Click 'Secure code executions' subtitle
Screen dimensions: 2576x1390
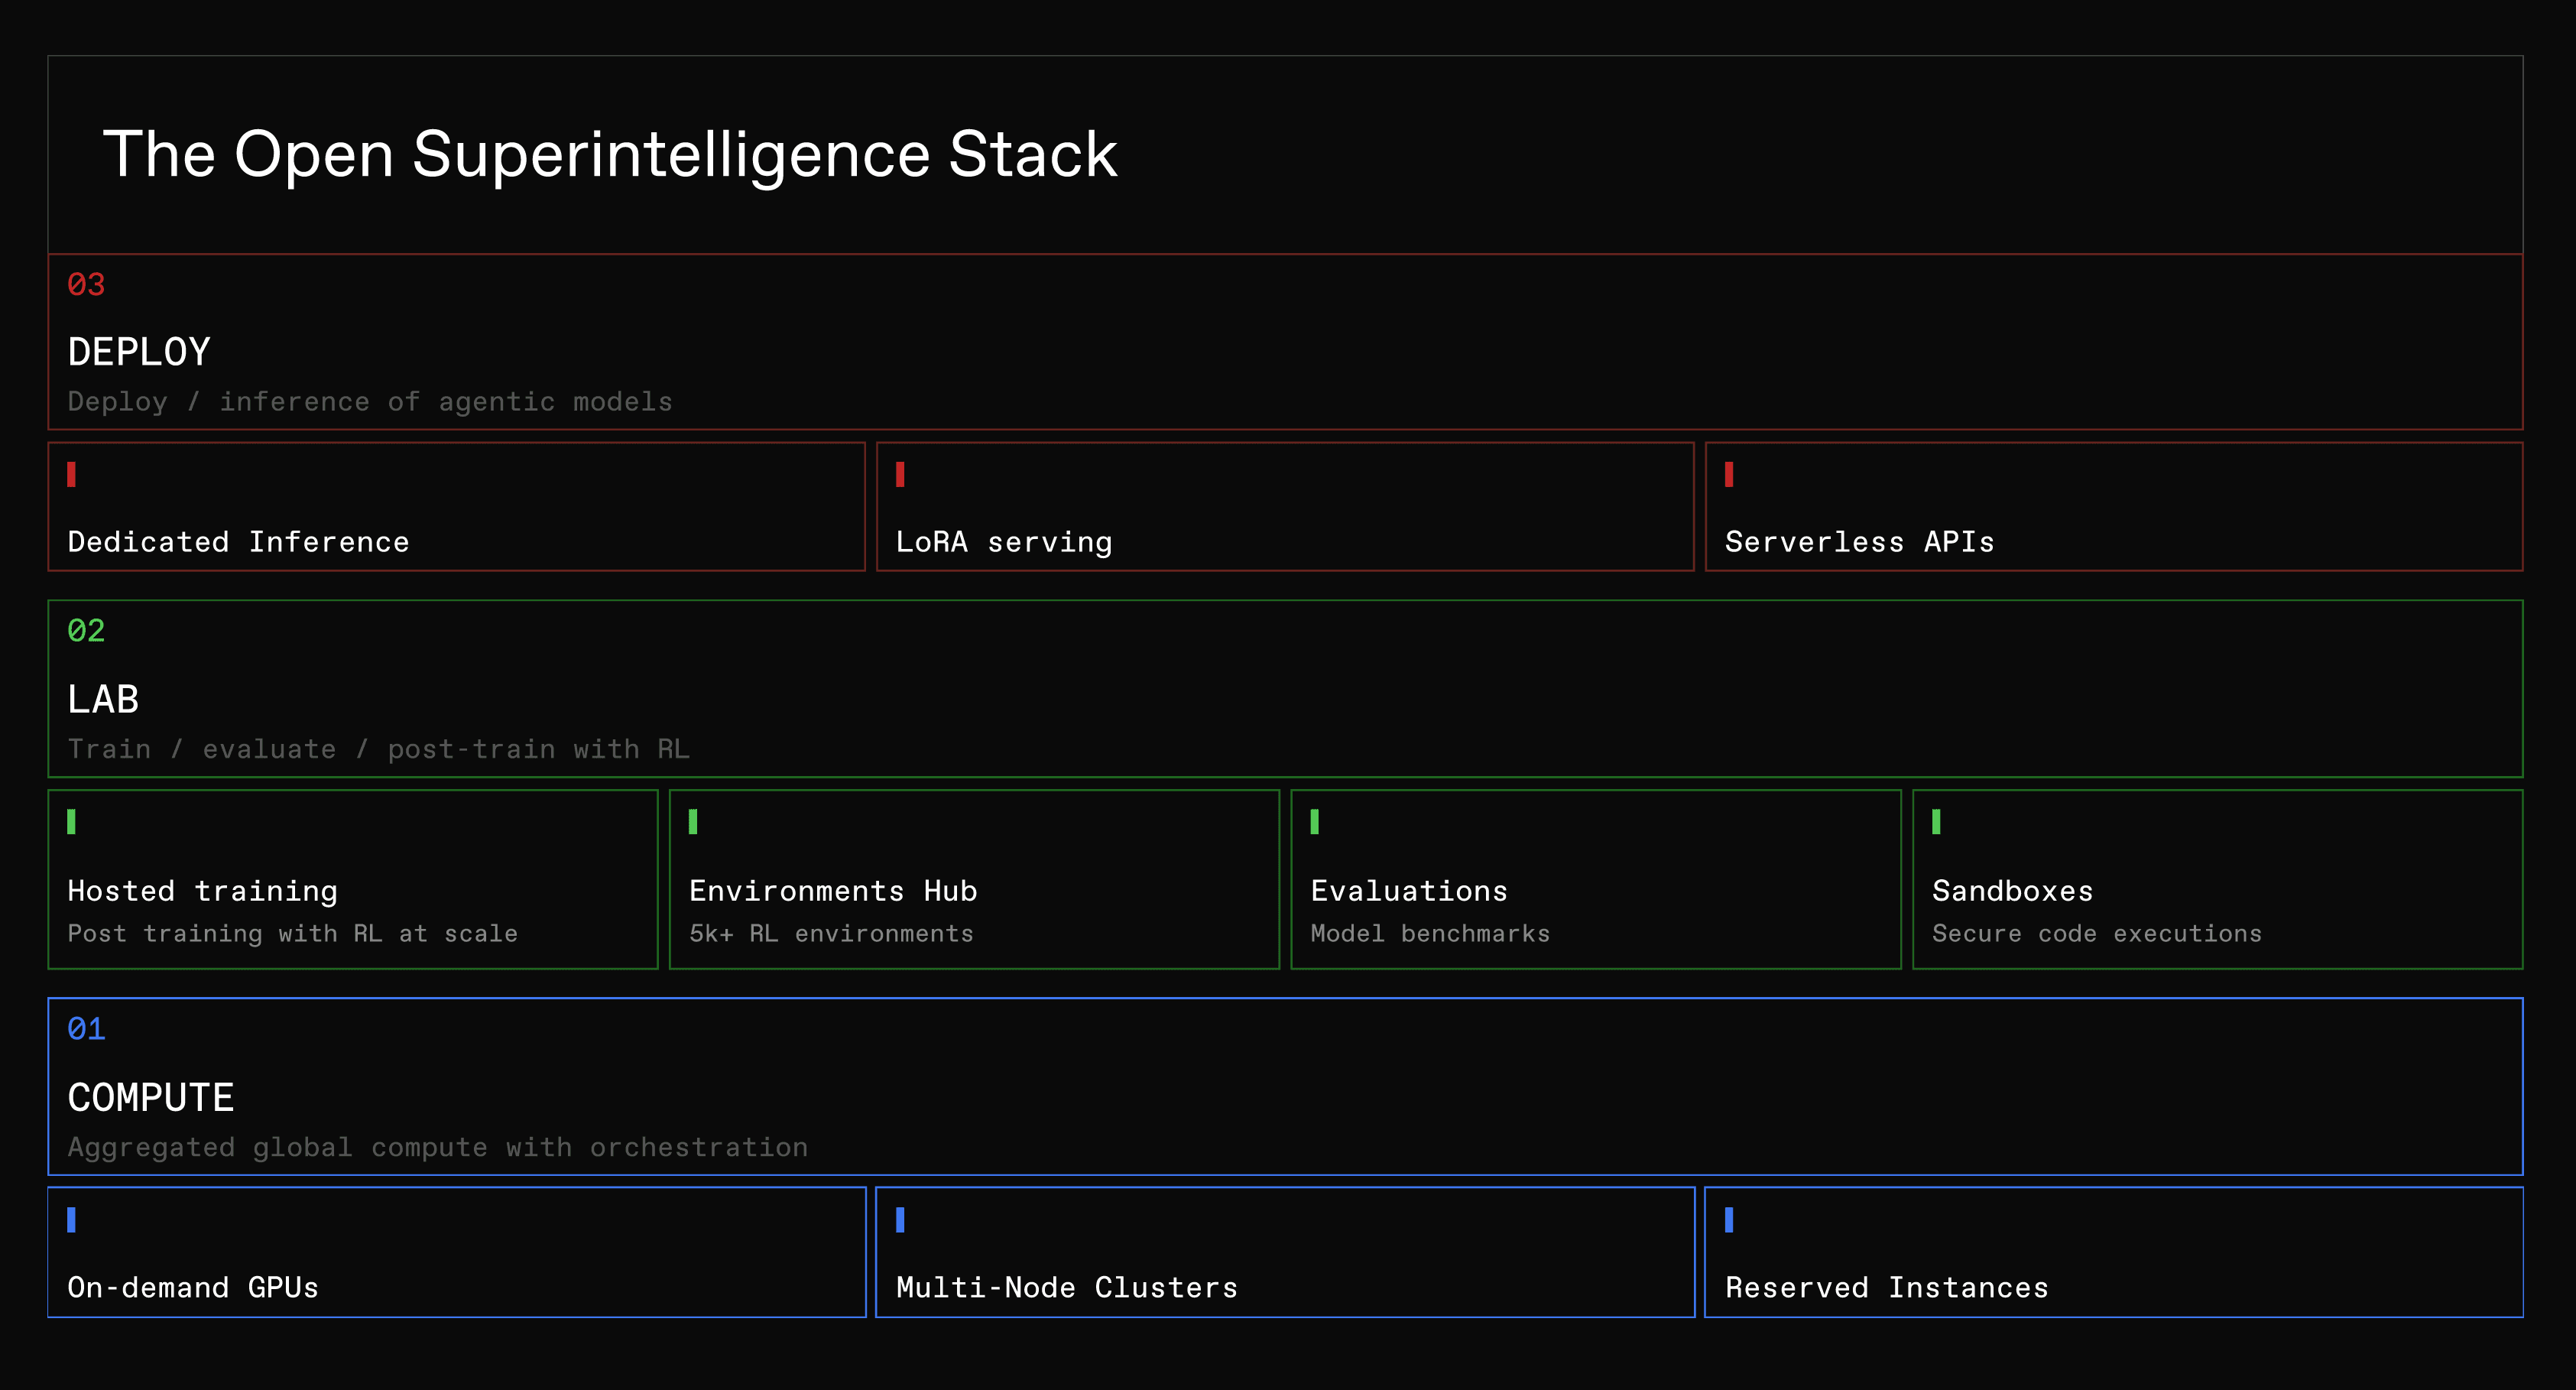coord(2097,933)
